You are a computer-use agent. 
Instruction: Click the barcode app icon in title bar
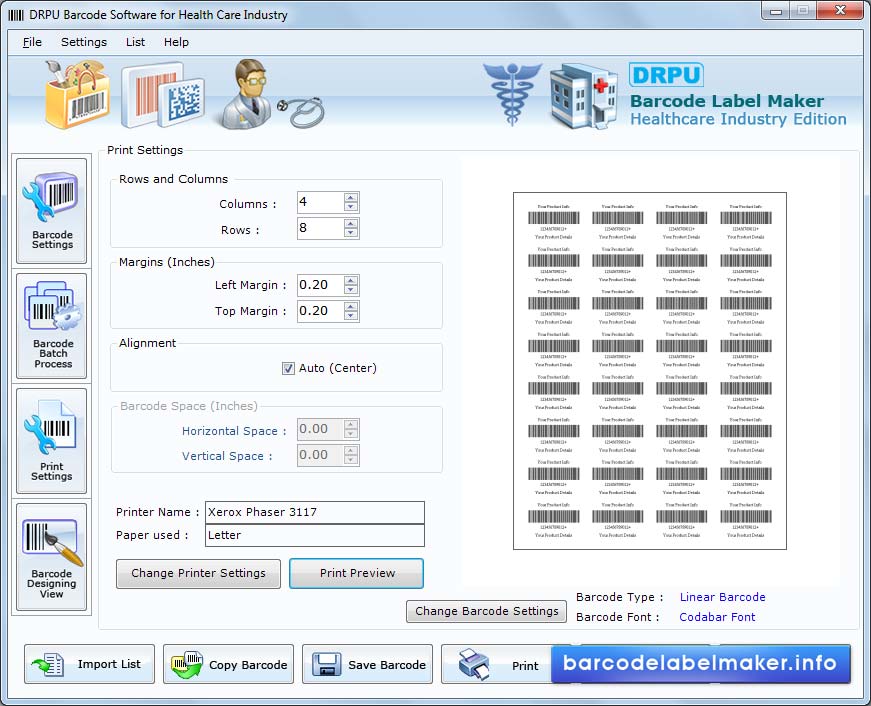16,15
